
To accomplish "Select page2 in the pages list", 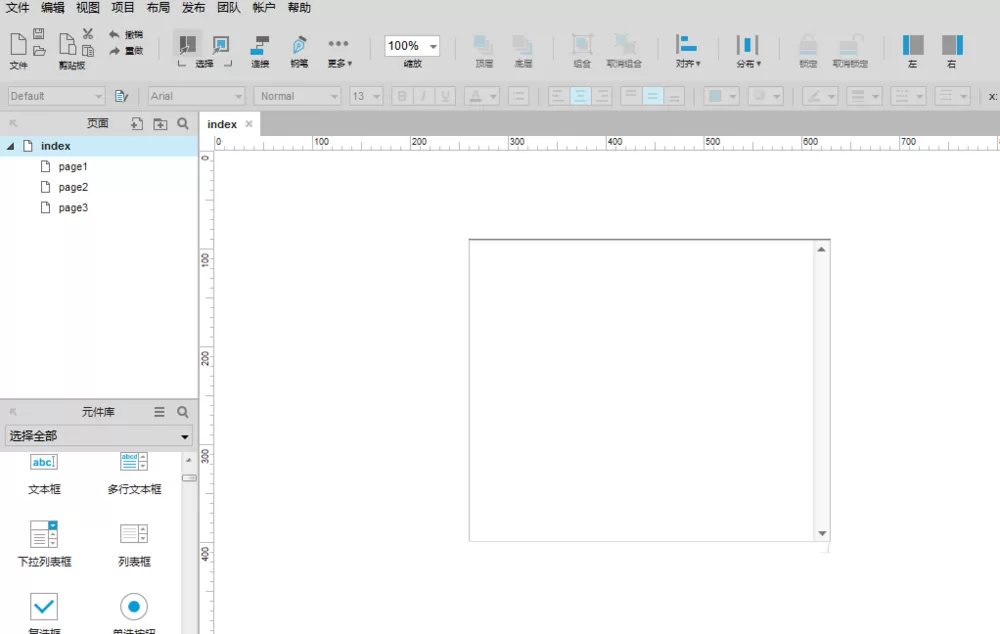I will pos(73,187).
